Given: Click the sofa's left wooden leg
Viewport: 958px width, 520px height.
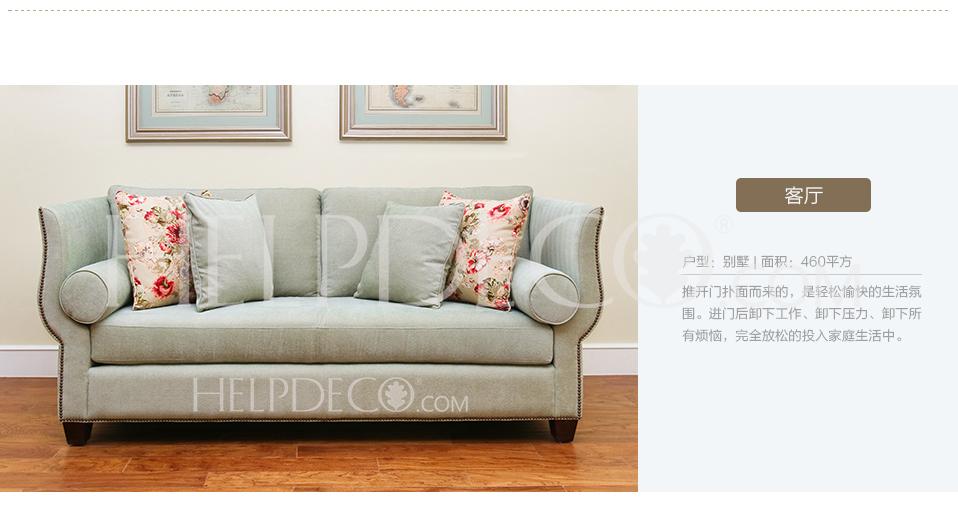Looking at the screenshot, I should (78, 433).
